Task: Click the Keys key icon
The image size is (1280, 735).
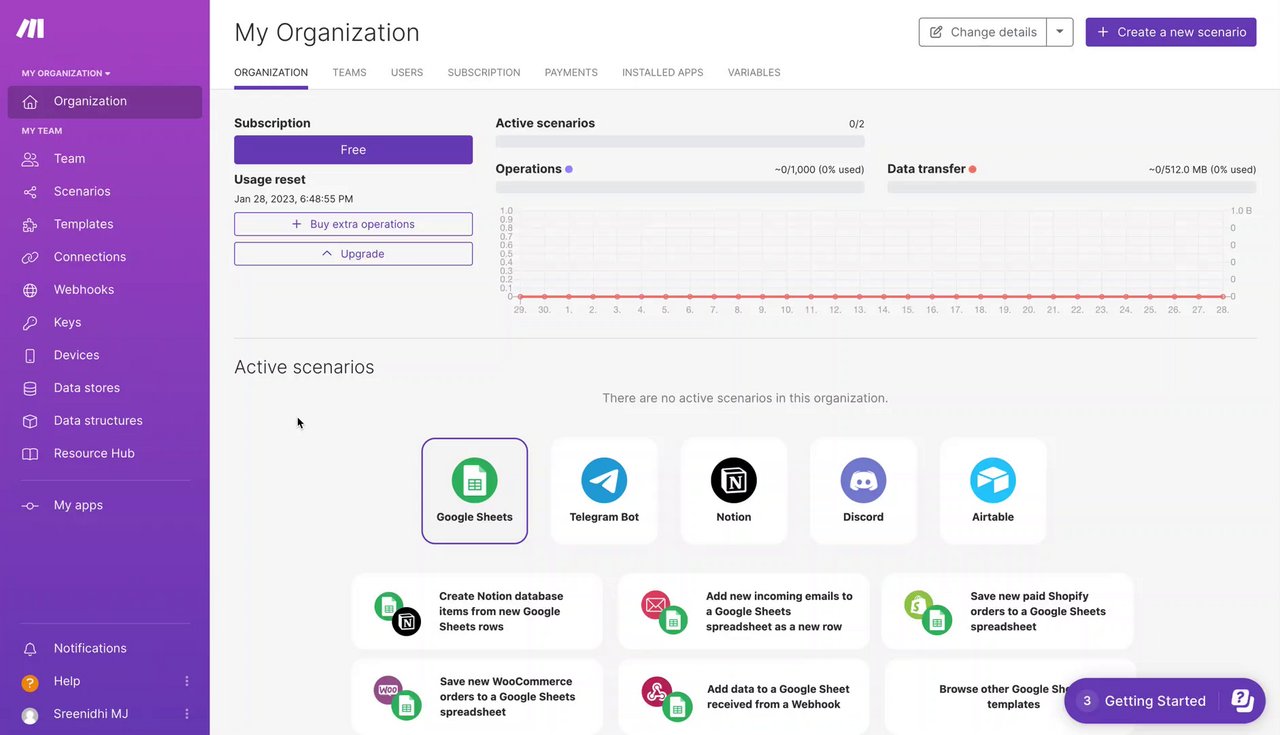Action: [30, 323]
